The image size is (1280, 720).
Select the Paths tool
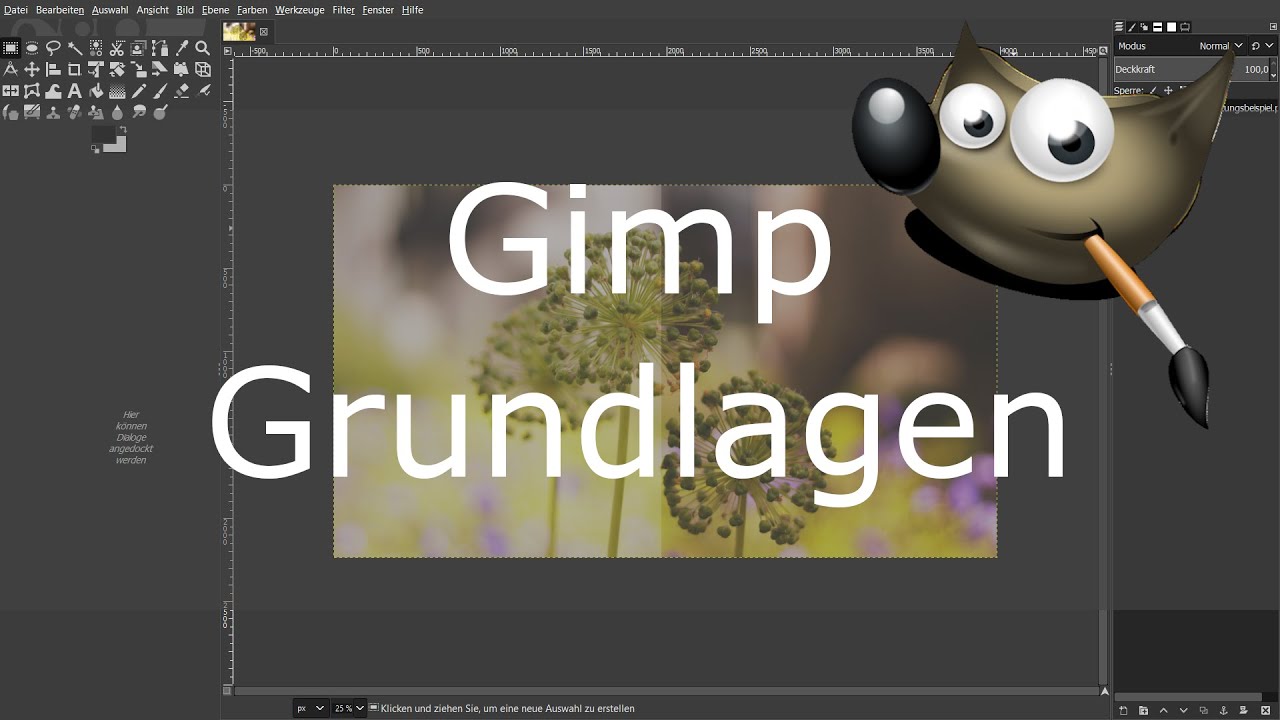pyautogui.click(x=160, y=48)
